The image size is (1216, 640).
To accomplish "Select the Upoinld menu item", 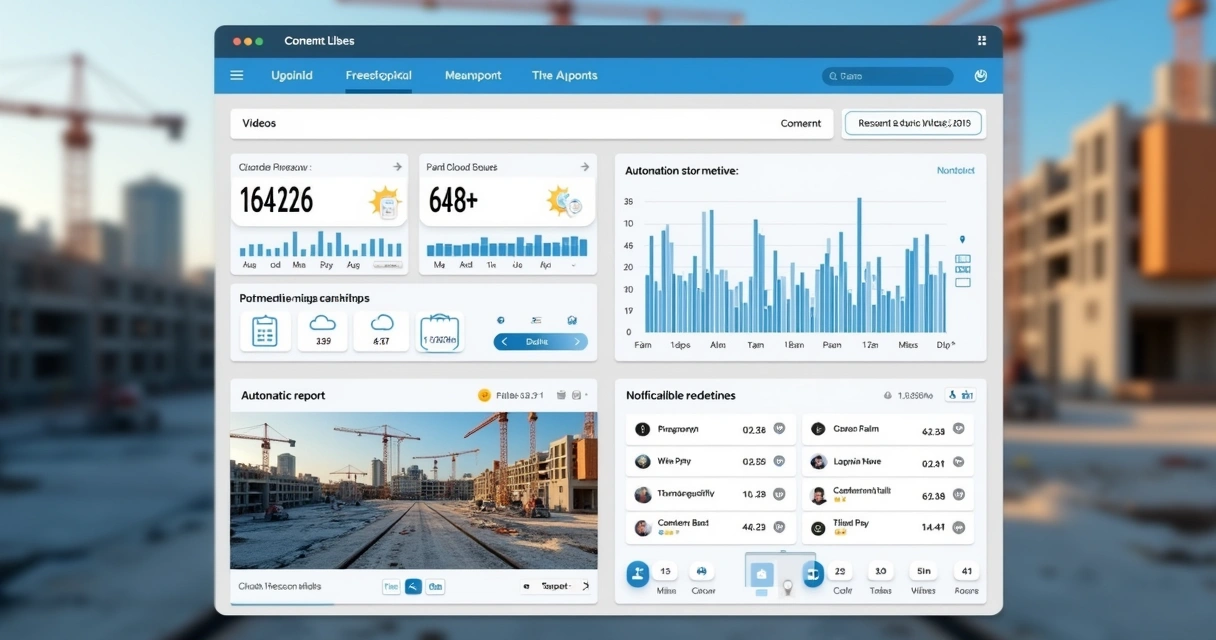I will 291,75.
